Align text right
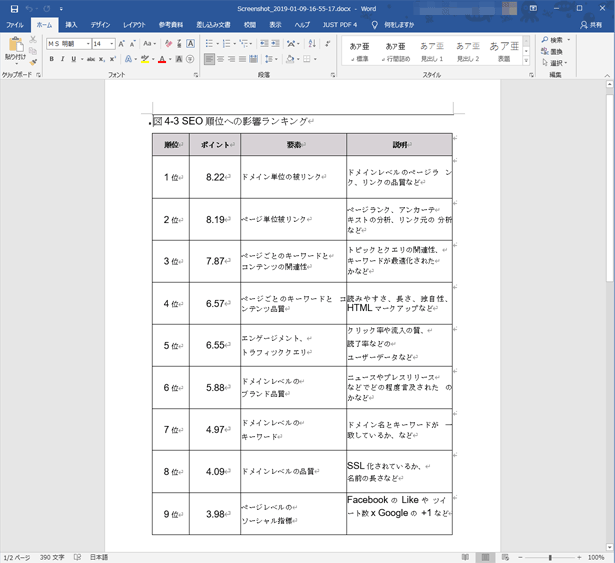615x563 pixels. 231,59
